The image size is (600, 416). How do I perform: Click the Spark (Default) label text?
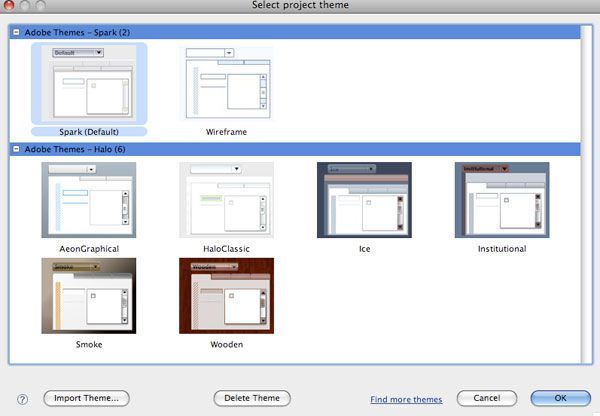coord(89,131)
